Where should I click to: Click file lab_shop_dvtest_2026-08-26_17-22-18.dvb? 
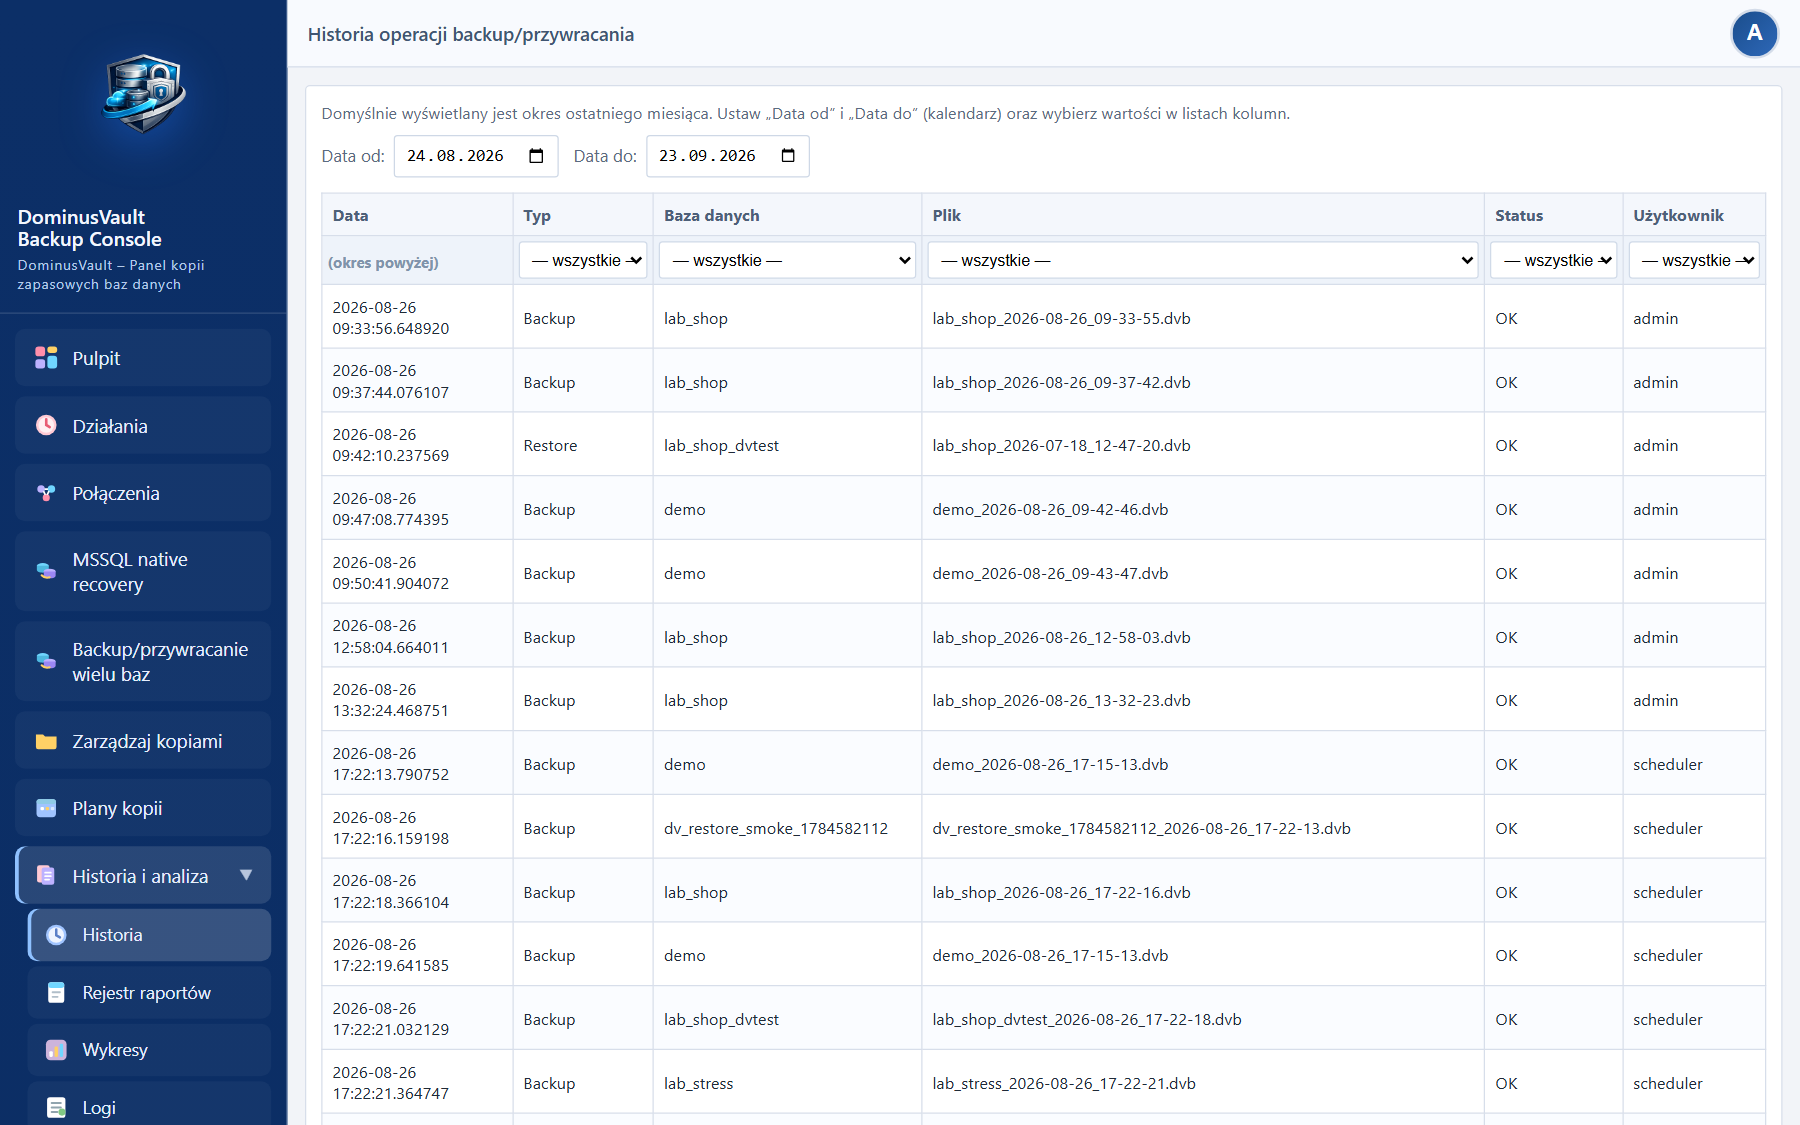(1087, 1019)
